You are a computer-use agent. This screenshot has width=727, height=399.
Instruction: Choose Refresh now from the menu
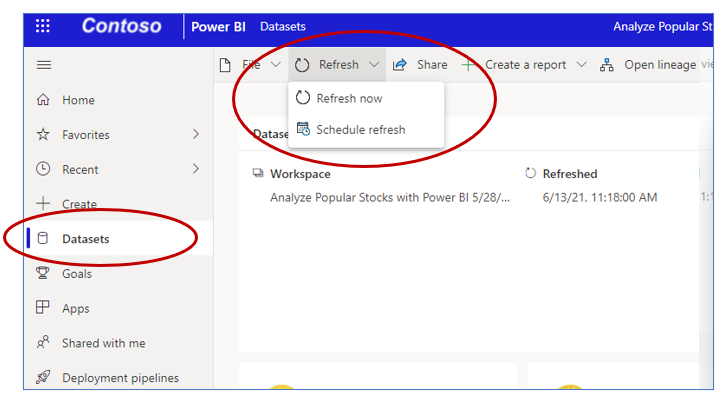click(x=366, y=98)
